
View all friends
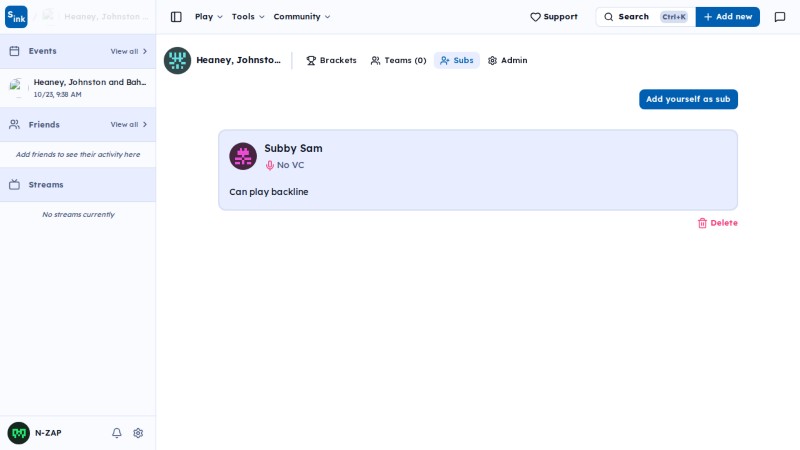pyautogui.click(x=129, y=124)
